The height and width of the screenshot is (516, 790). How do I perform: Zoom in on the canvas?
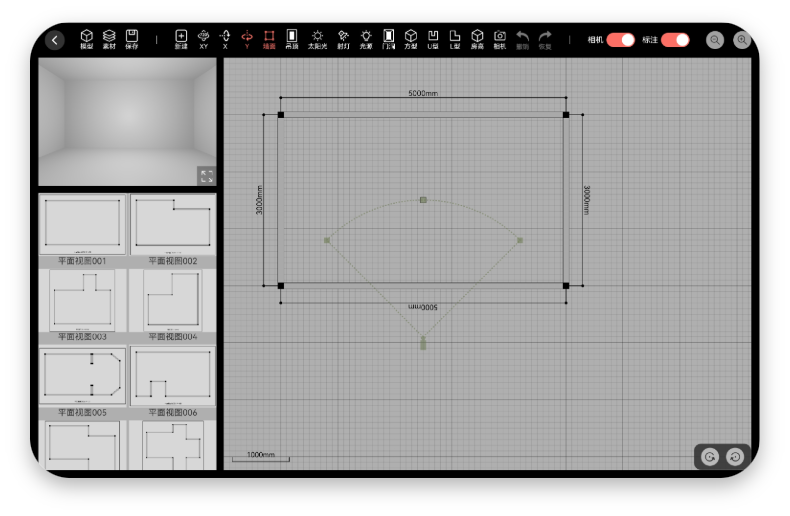pos(742,40)
